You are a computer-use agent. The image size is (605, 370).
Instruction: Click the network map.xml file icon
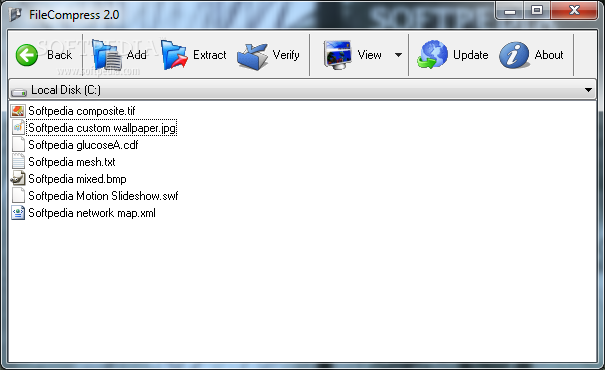(x=18, y=213)
